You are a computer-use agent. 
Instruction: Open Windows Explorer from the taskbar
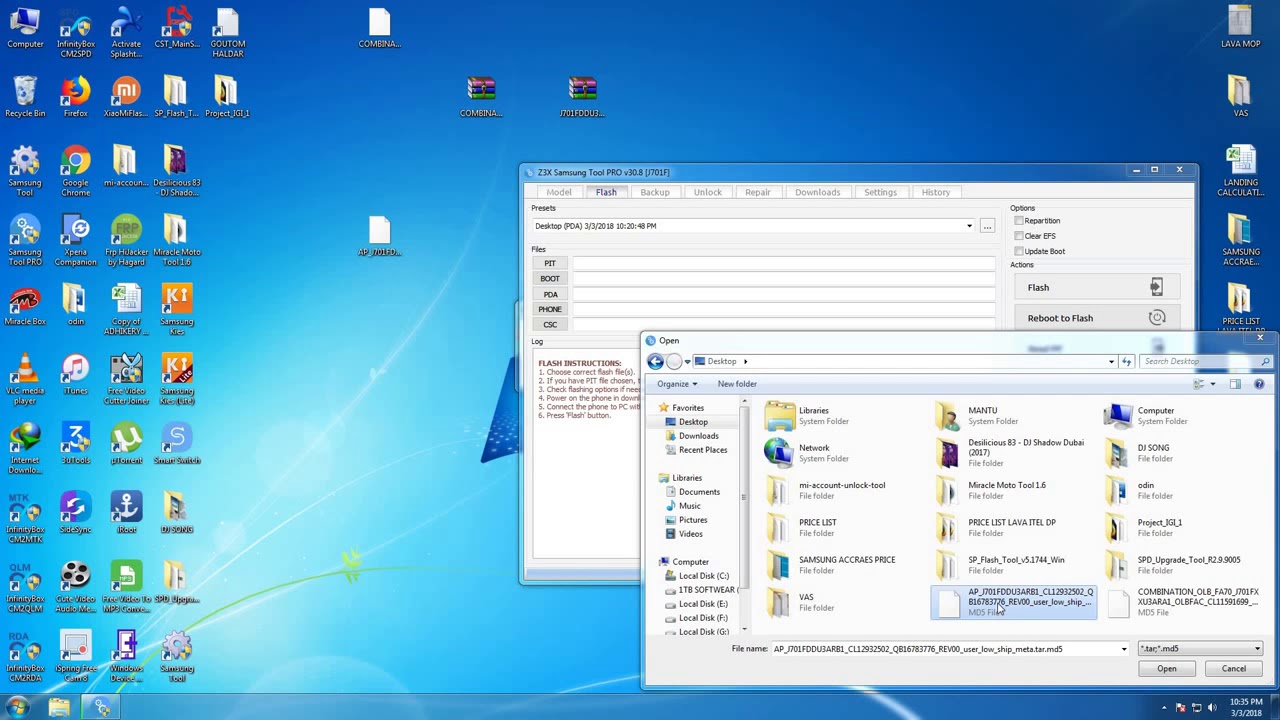pos(59,708)
